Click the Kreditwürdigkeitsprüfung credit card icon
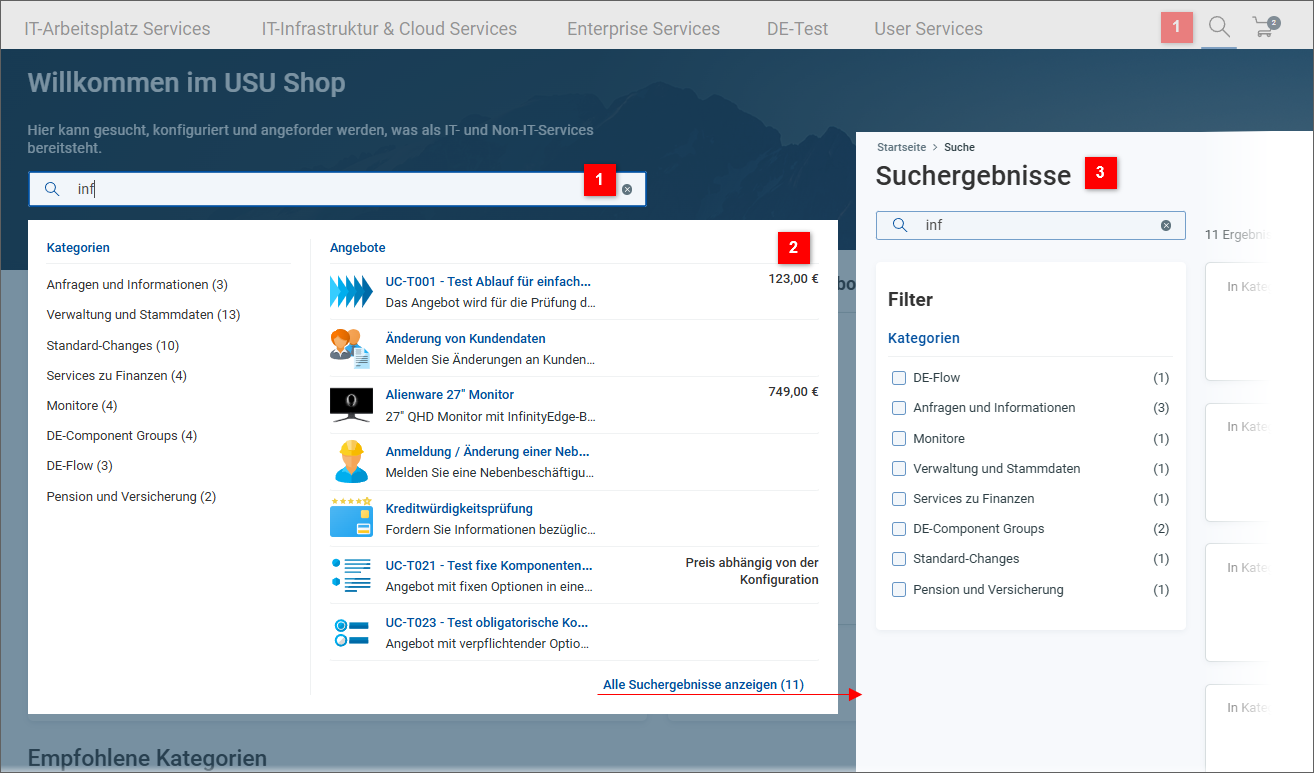Image resolution: width=1314 pixels, height=773 pixels. click(x=351, y=518)
